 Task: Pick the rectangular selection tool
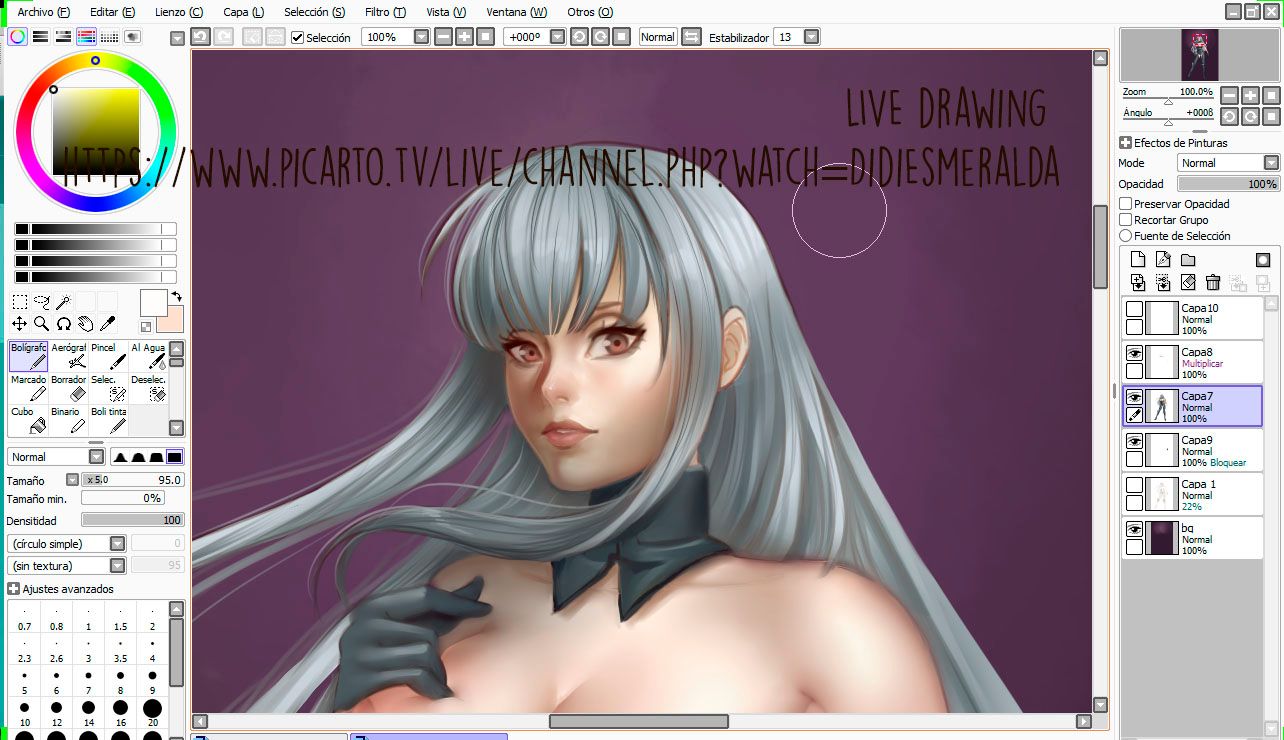coord(20,302)
